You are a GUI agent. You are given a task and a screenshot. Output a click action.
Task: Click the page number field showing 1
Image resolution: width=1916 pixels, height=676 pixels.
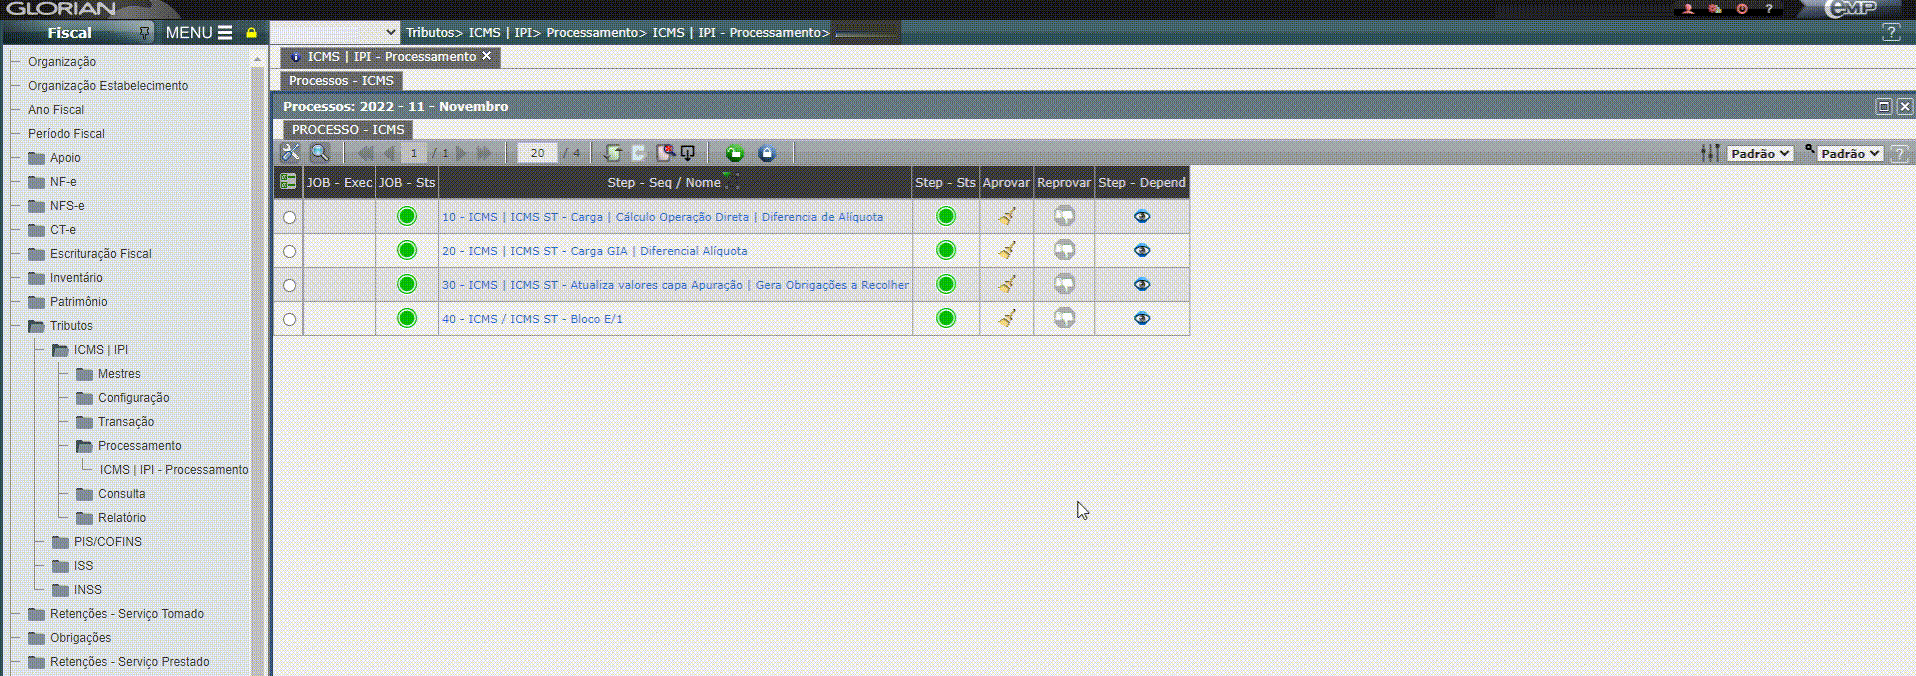coord(414,153)
